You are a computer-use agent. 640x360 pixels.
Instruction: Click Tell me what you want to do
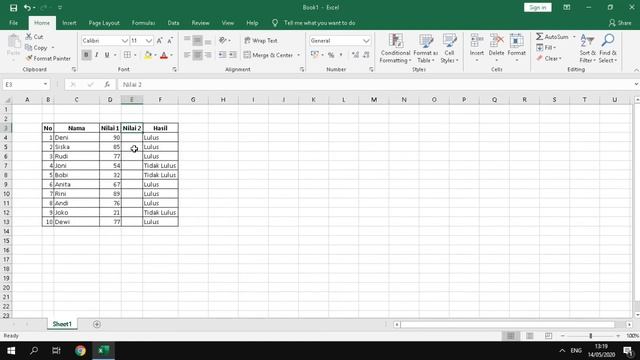[320, 23]
